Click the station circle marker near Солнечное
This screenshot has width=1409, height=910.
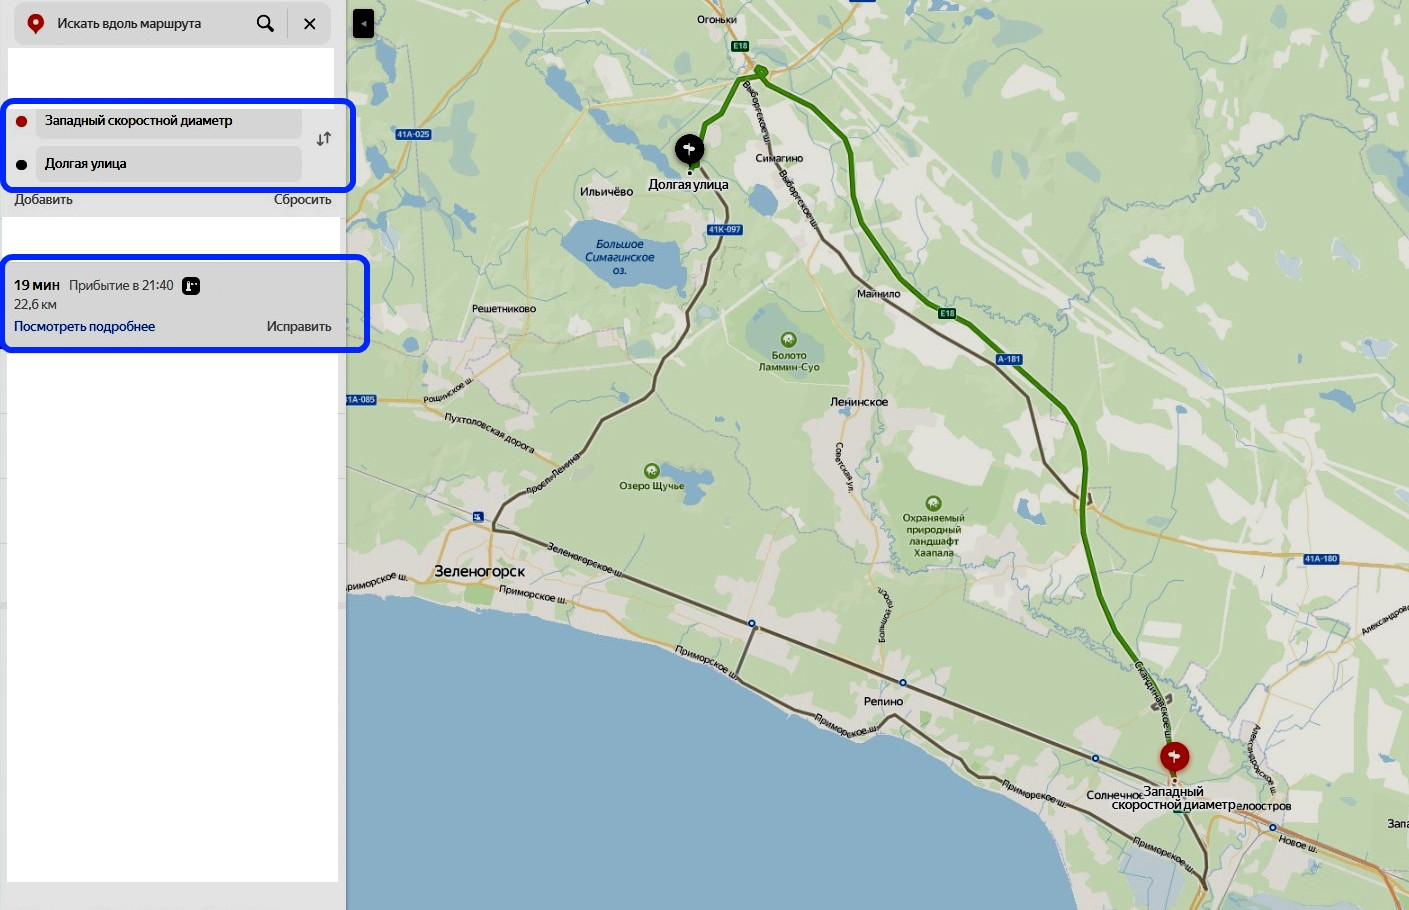coord(1095,758)
